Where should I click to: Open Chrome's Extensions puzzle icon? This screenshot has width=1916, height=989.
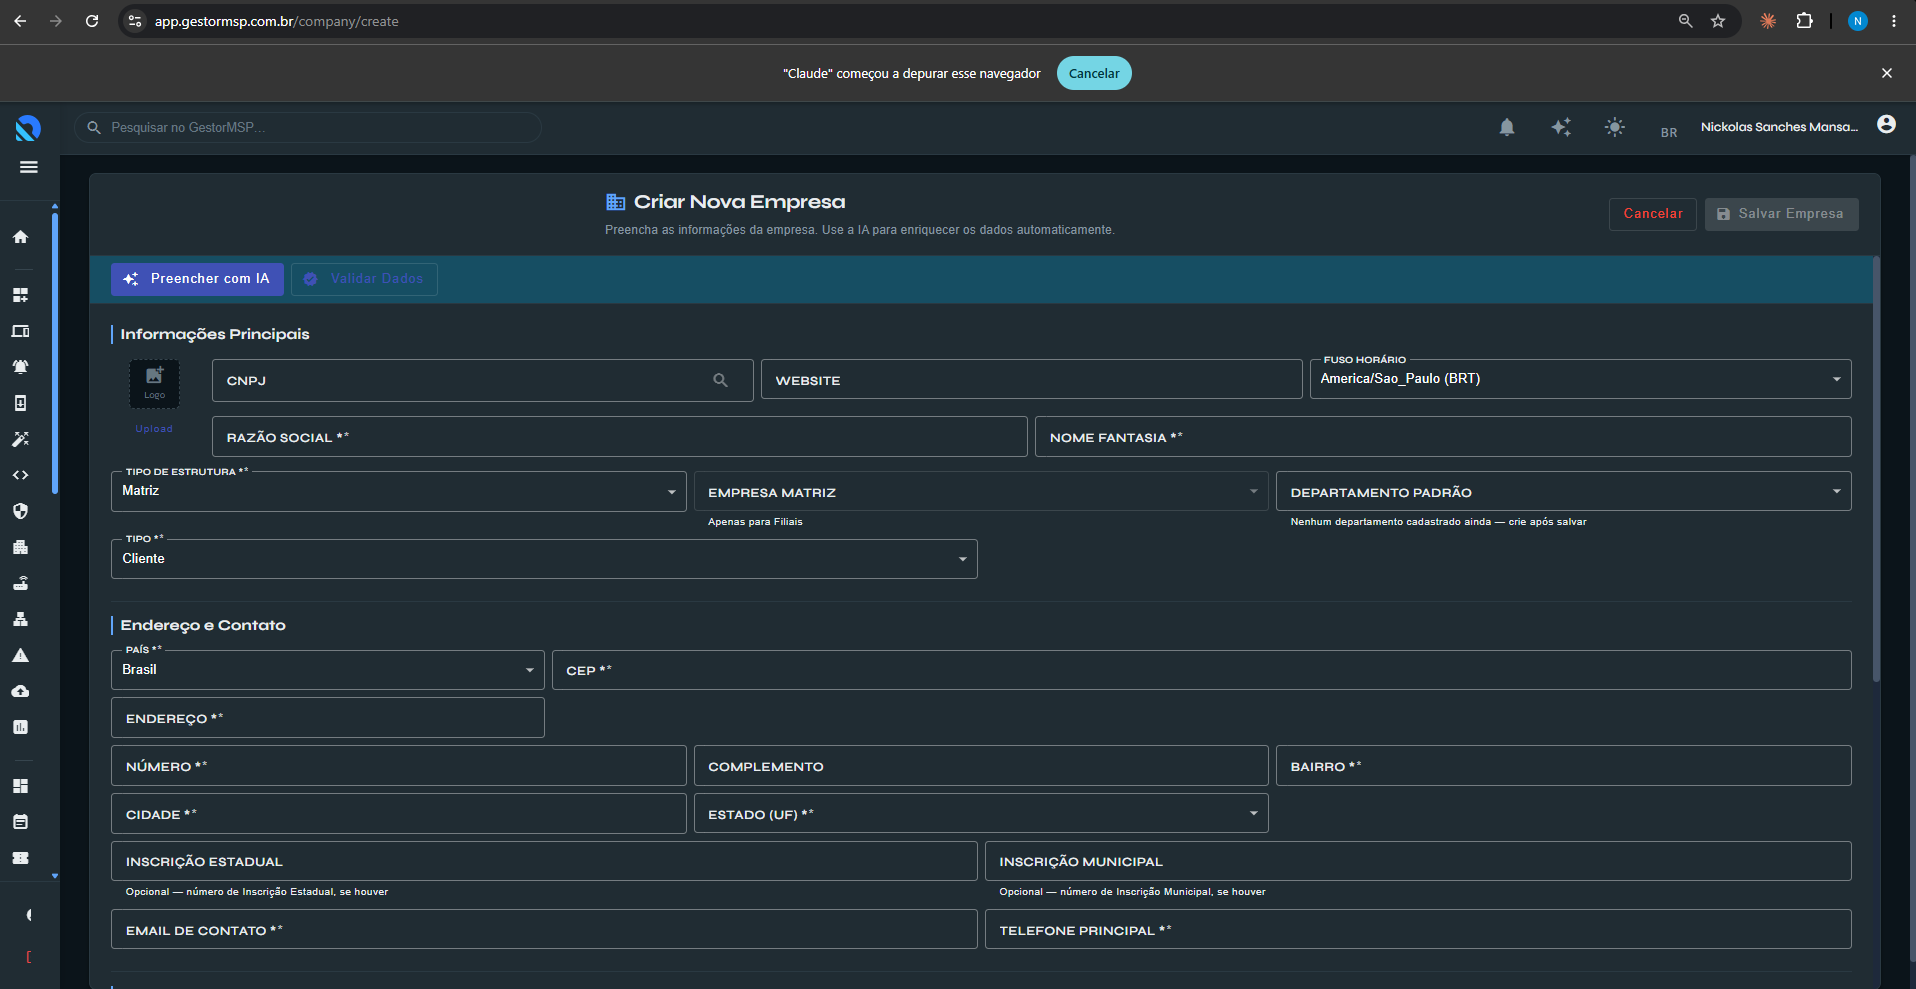click(1804, 21)
